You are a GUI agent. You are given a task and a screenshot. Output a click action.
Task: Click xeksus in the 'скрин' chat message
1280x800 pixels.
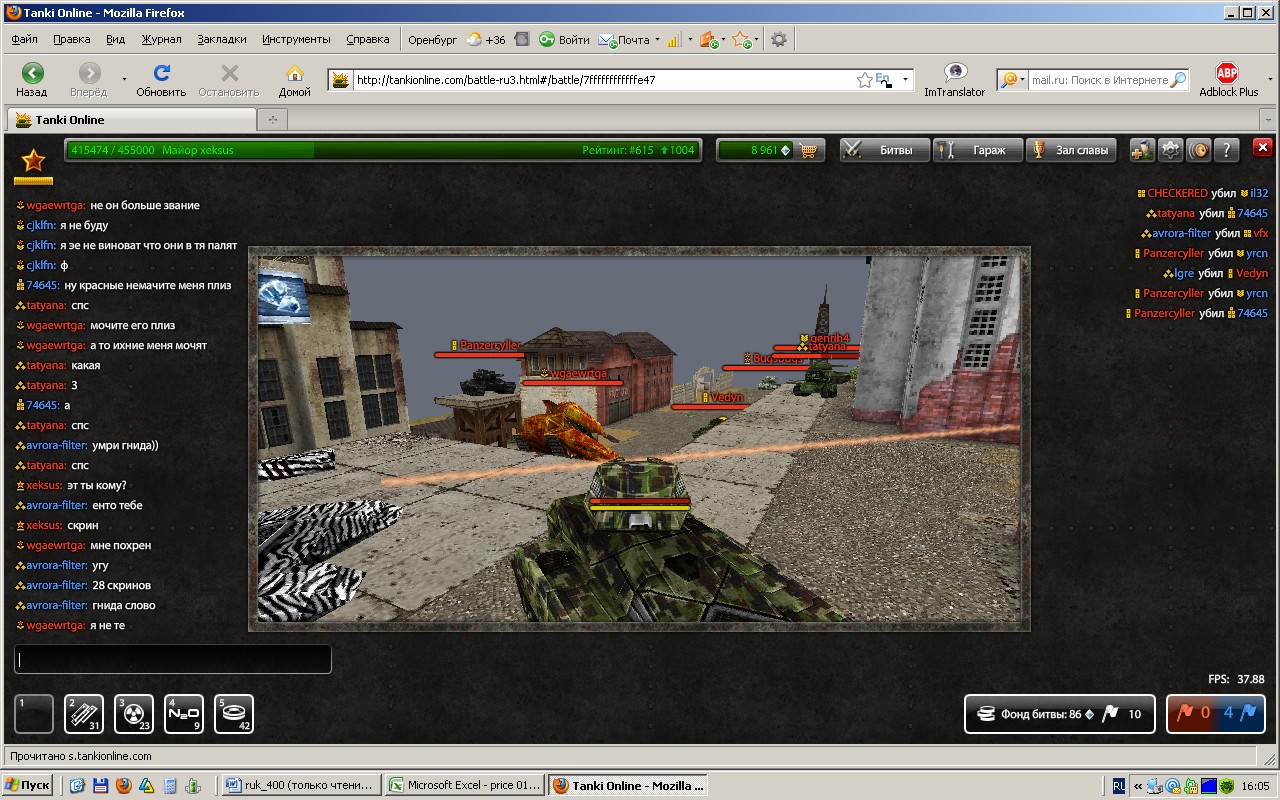click(44, 525)
